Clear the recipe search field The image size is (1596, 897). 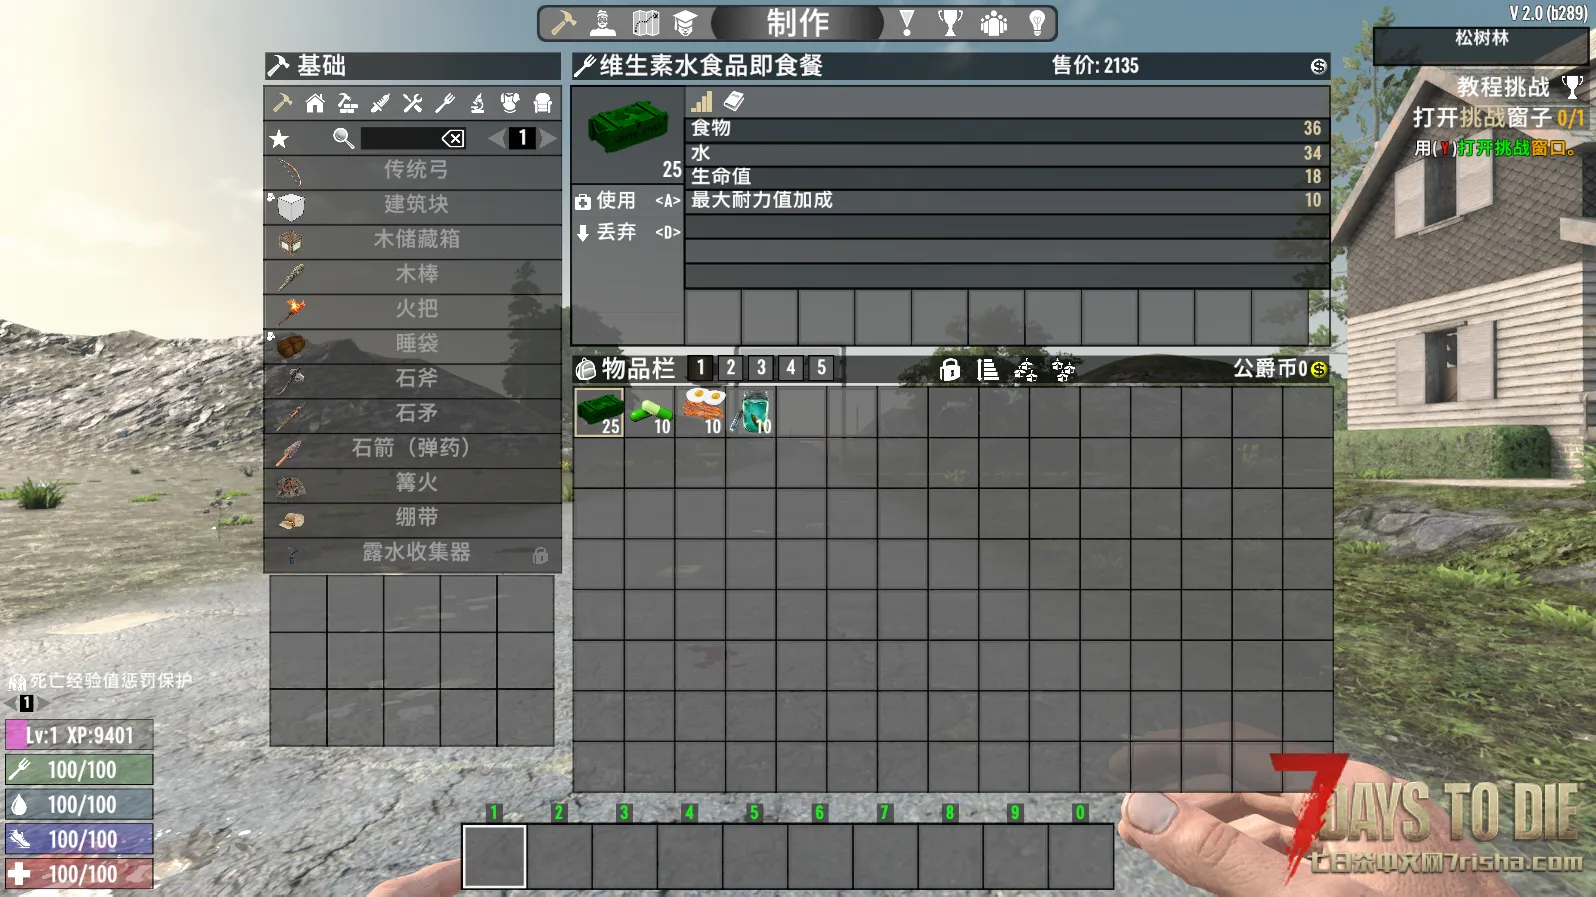coord(453,138)
